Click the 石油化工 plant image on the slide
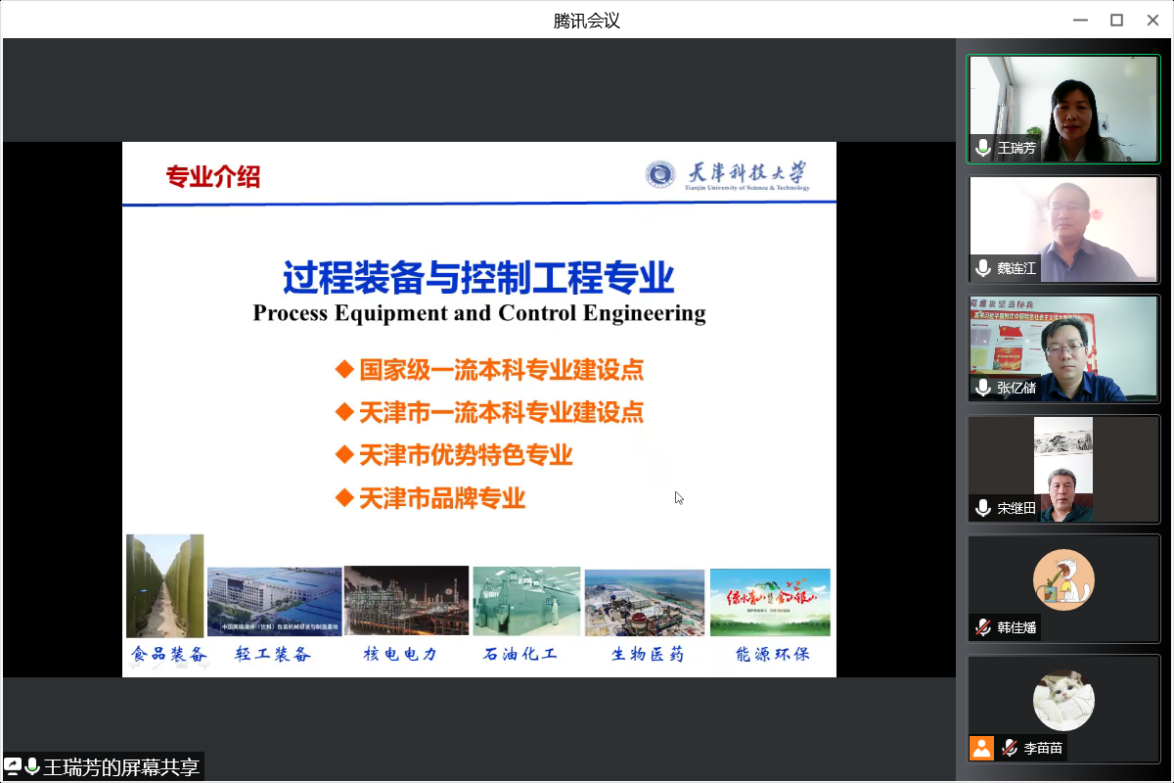Screen dimensions: 1174x783 tap(526, 601)
